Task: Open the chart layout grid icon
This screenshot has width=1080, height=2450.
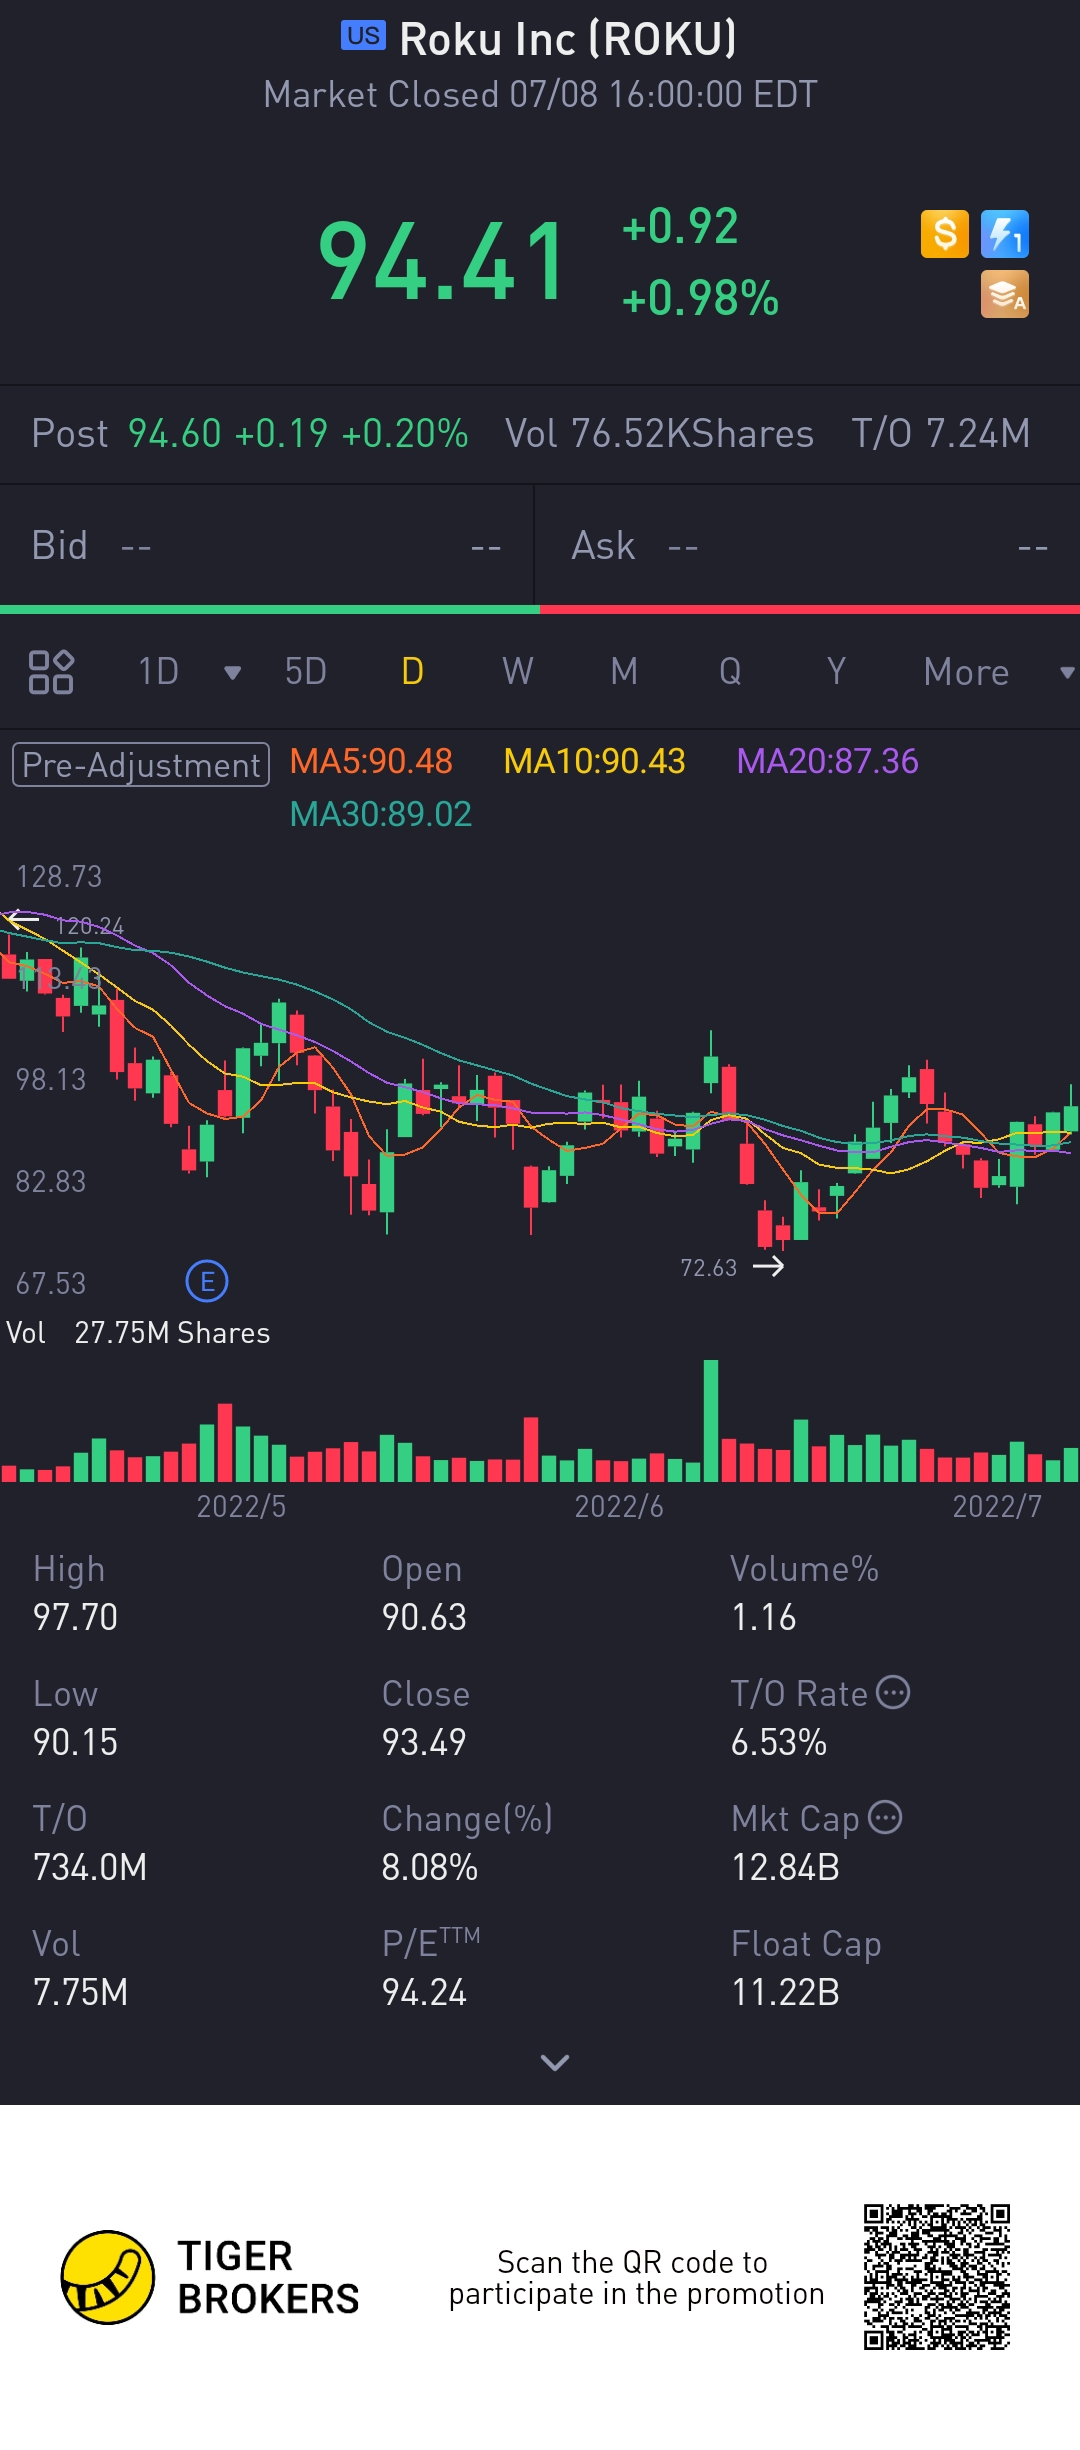Action: tap(51, 672)
